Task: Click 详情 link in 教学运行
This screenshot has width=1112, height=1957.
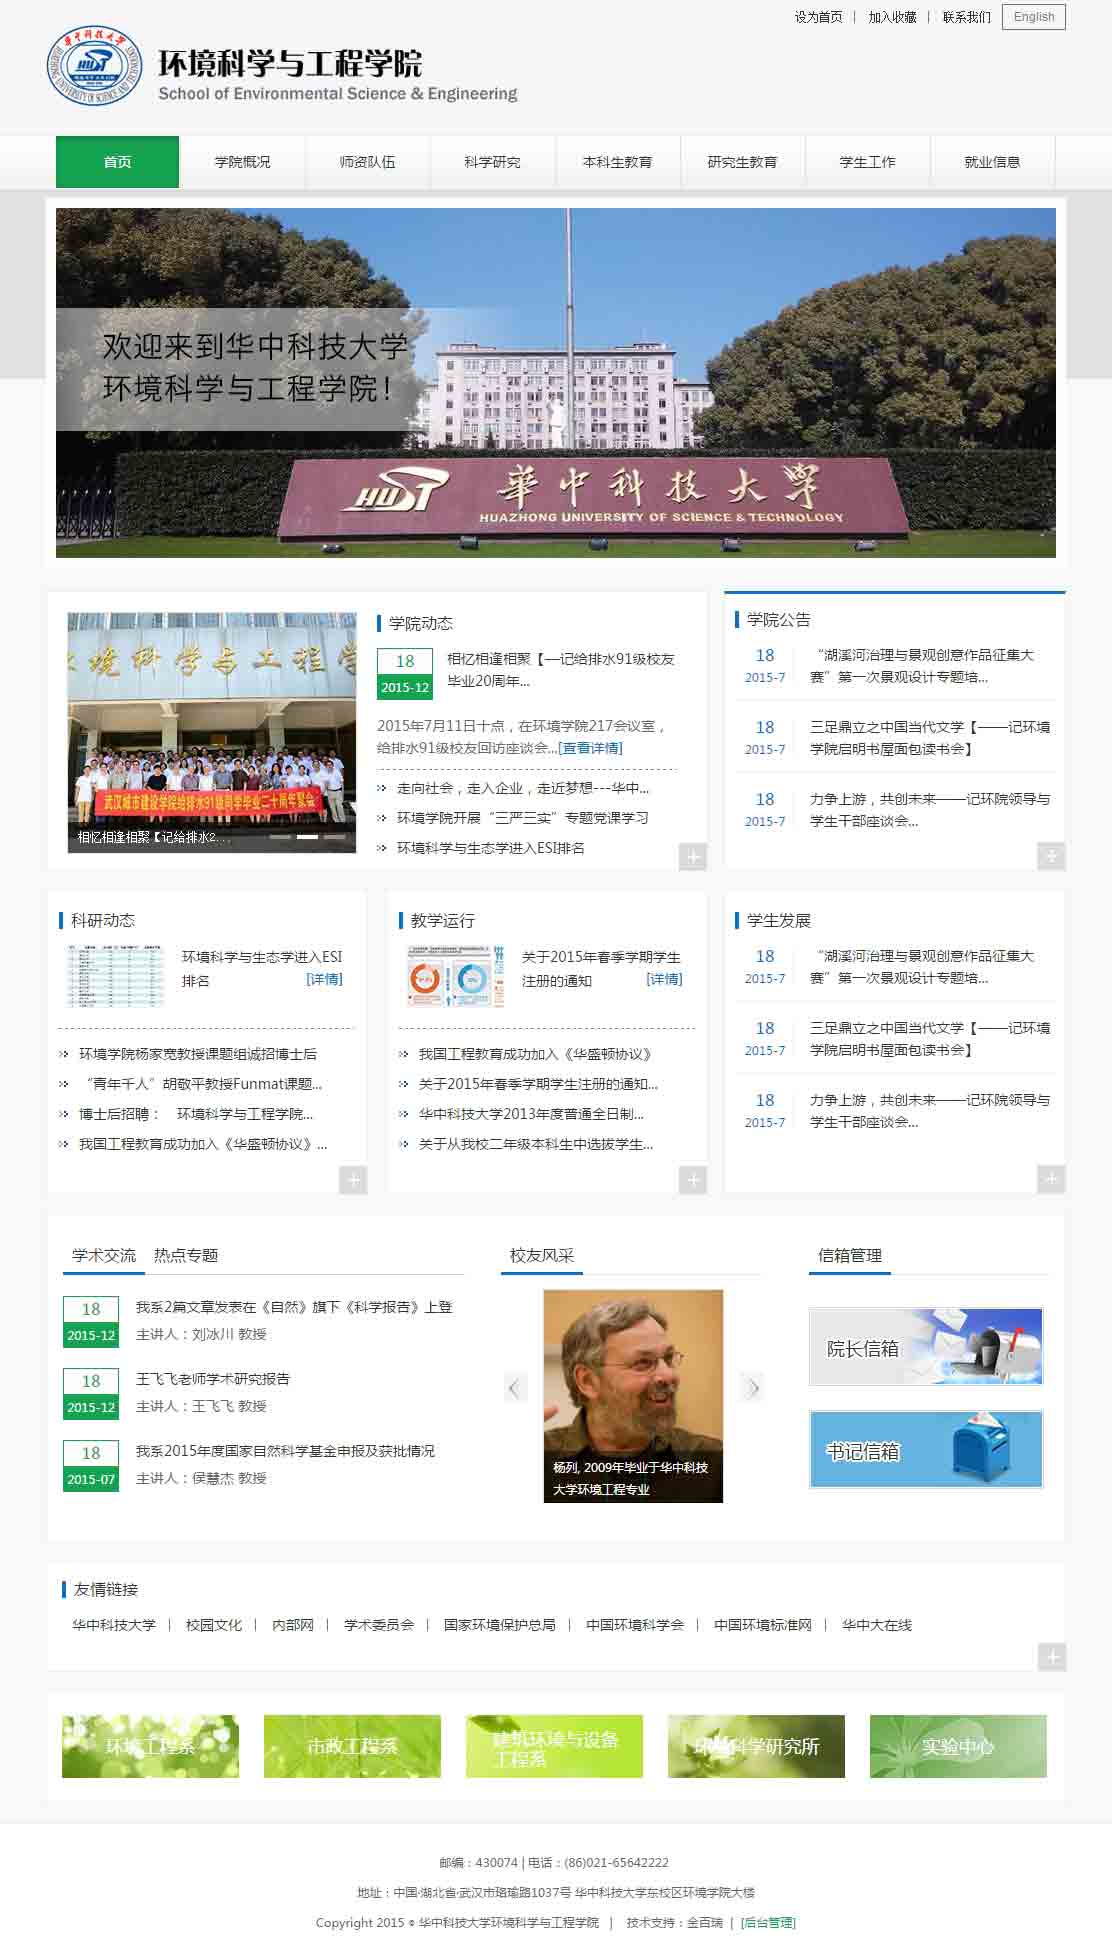Action: coord(664,979)
